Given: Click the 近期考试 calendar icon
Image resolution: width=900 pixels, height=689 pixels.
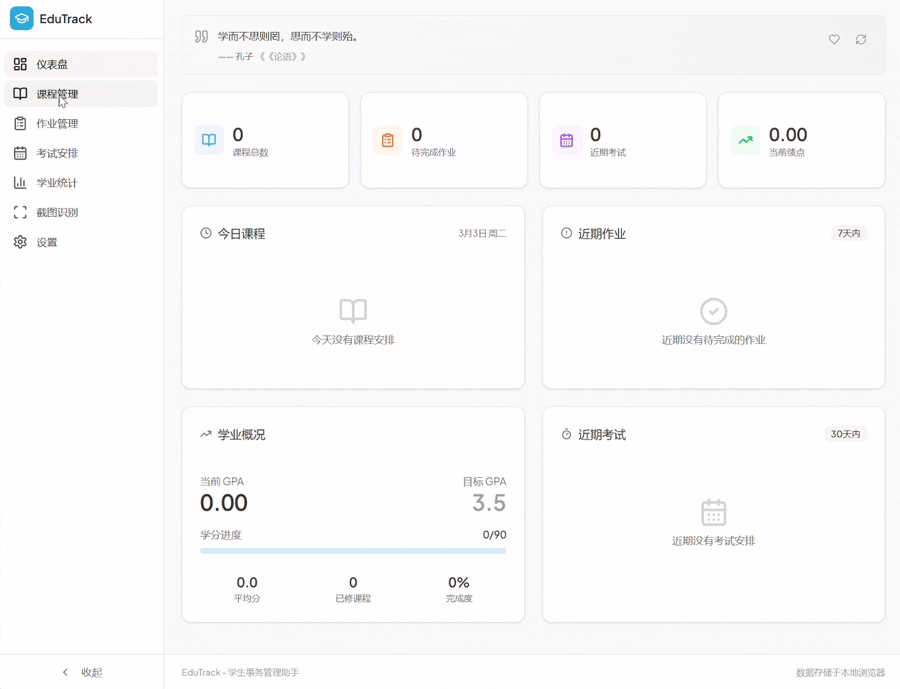Looking at the screenshot, I should (566, 140).
